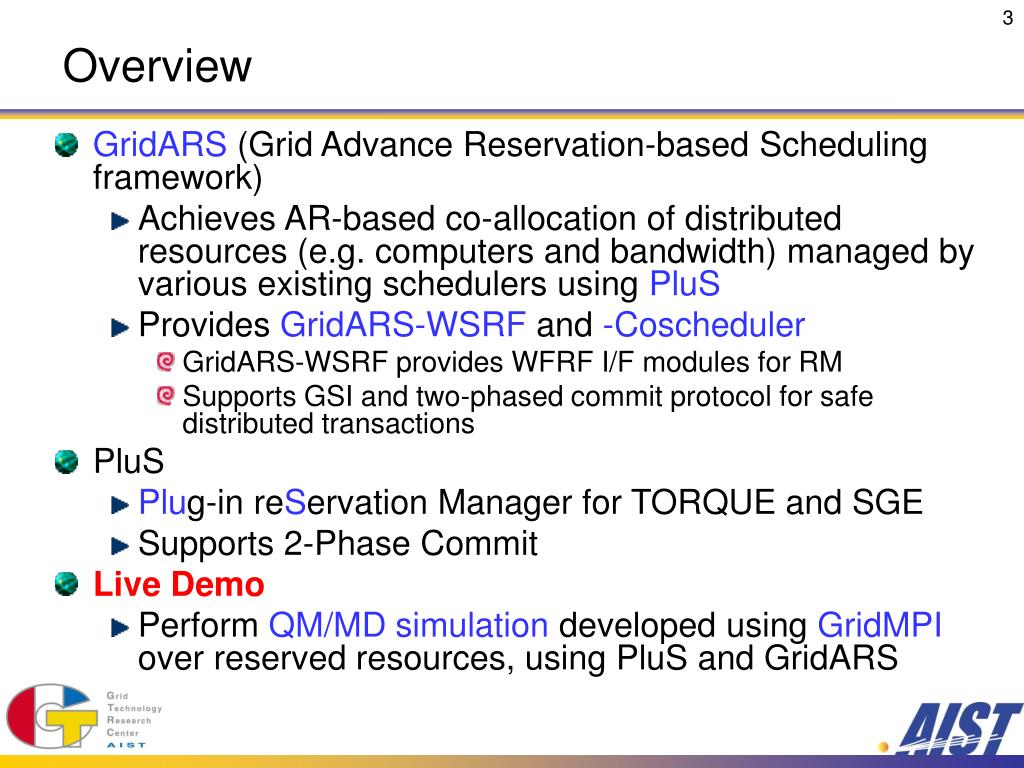Click 'Supports GSI and two-phased commit protocol' line
The image size is (1024, 768).
(528, 396)
